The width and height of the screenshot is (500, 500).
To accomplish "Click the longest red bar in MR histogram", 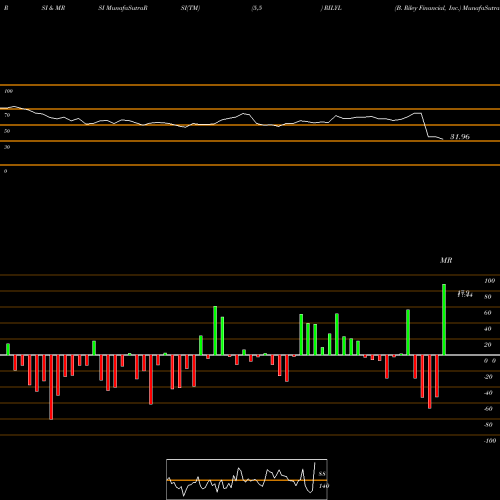I will (x=51, y=387).
